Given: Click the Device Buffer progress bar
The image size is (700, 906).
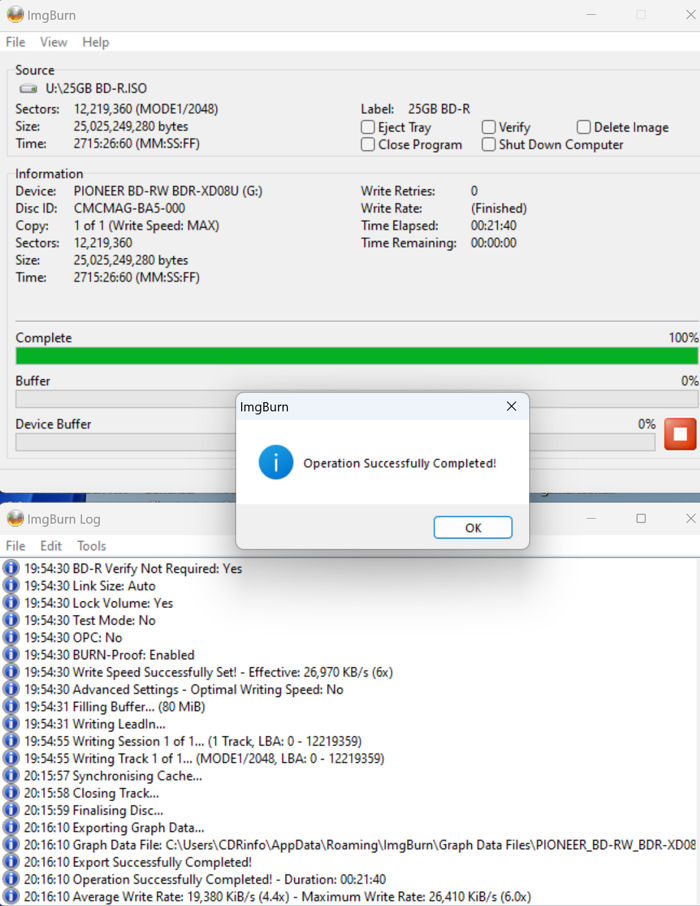Looking at the screenshot, I should pos(335,443).
